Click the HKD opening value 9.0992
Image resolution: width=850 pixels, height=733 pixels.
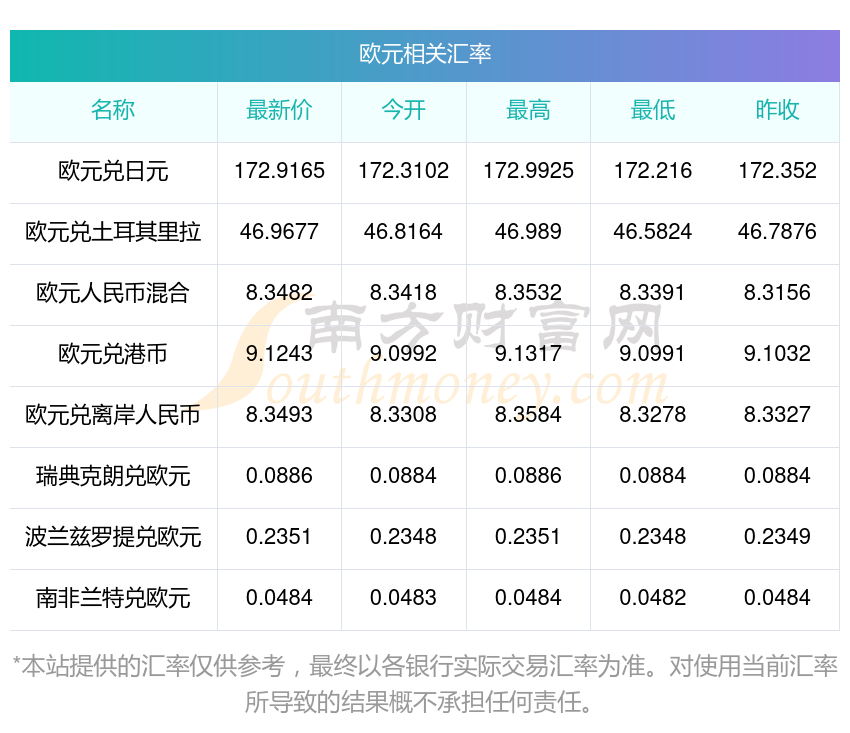coord(403,353)
